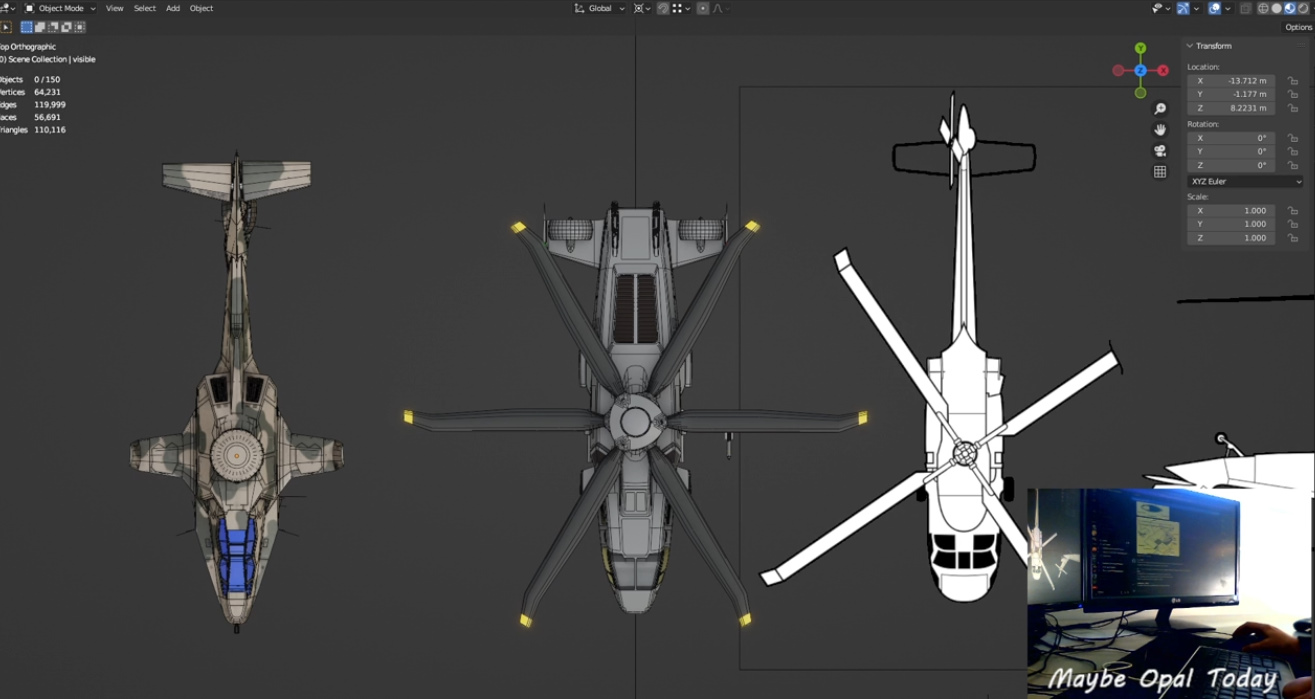This screenshot has width=1315, height=699.
Task: Click Location Z field 8.2231 m
Action: click(1231, 108)
